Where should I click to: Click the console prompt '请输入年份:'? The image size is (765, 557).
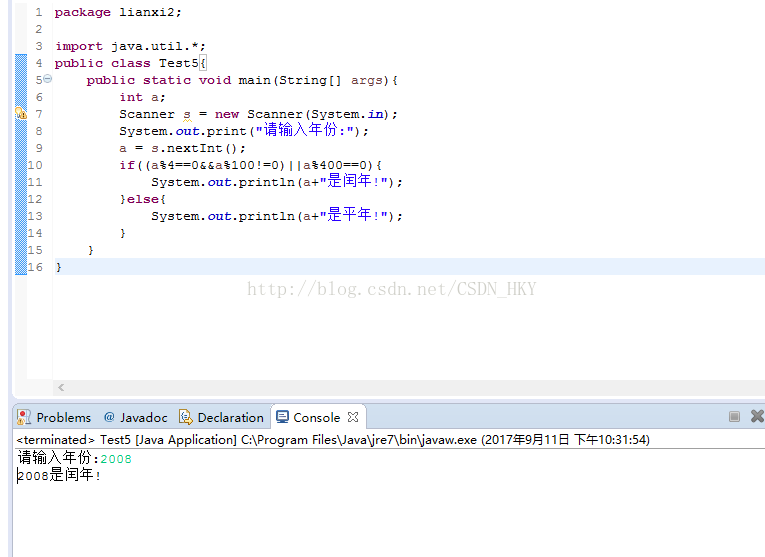click(x=58, y=458)
